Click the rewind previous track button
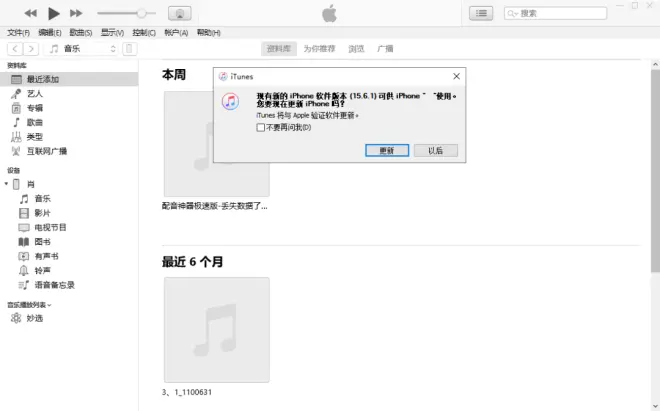The height and width of the screenshot is (411, 660). (x=30, y=13)
